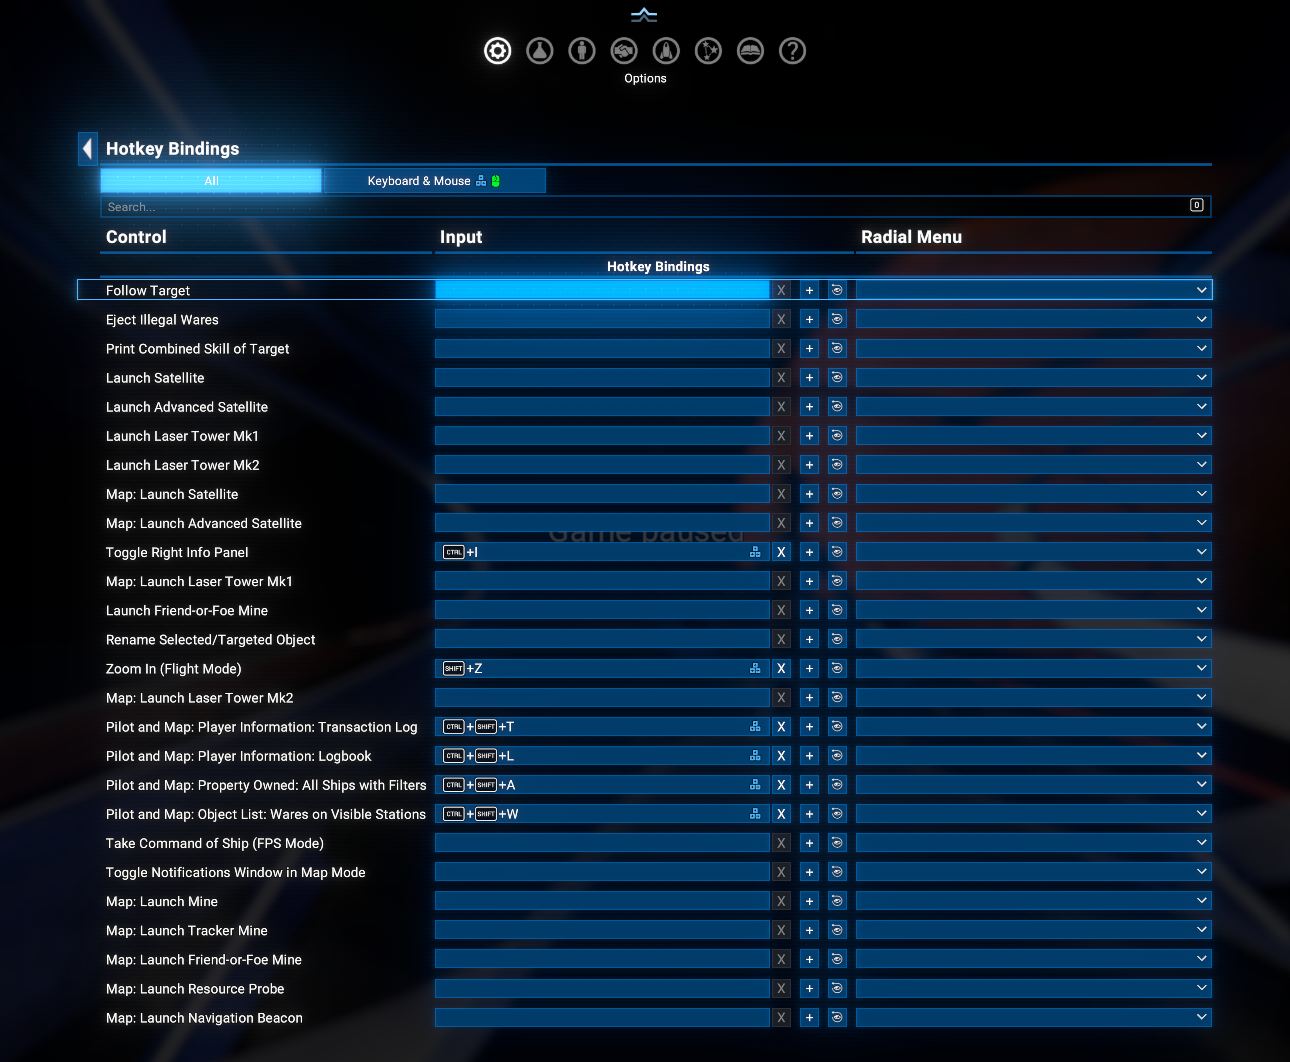Expand Radial Menu dropdown for Toggle Notifications Window
This screenshot has width=1290, height=1062.
tap(1033, 872)
